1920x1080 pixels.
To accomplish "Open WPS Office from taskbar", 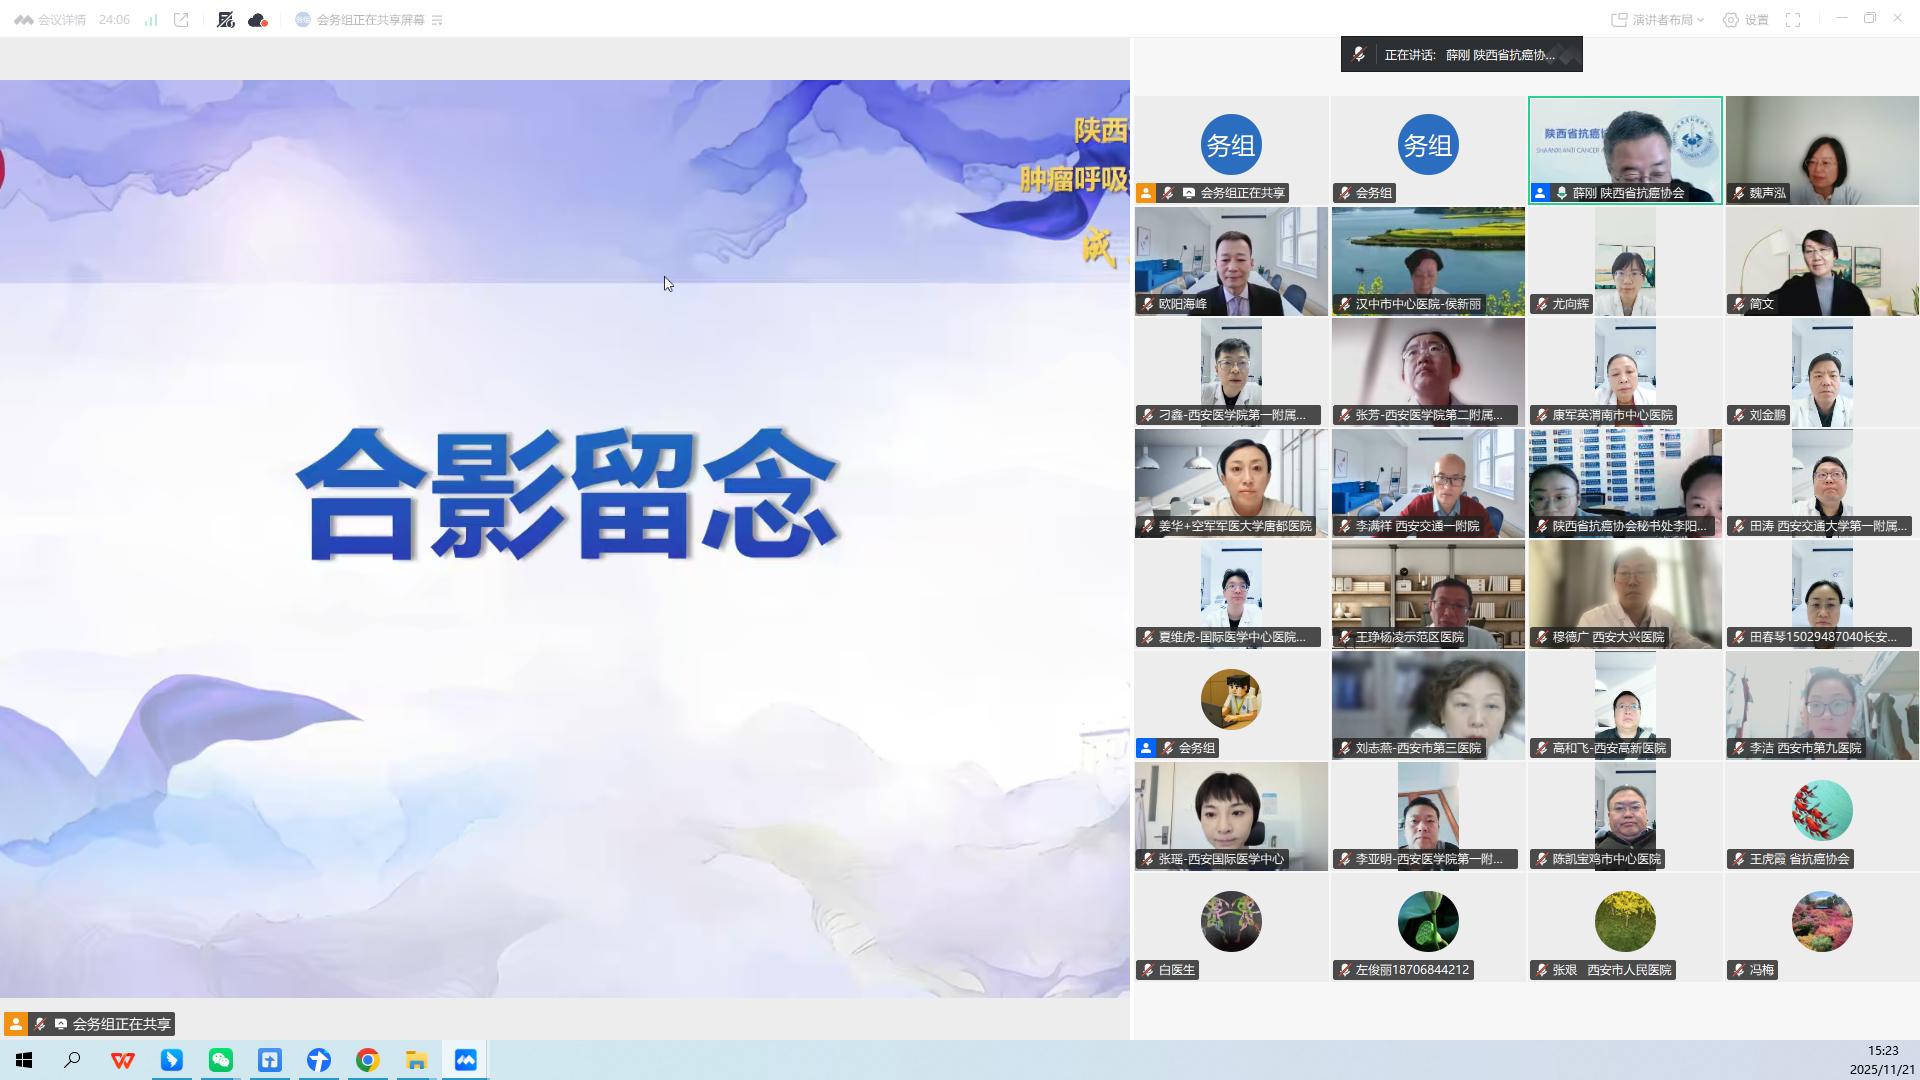I will click(123, 1060).
